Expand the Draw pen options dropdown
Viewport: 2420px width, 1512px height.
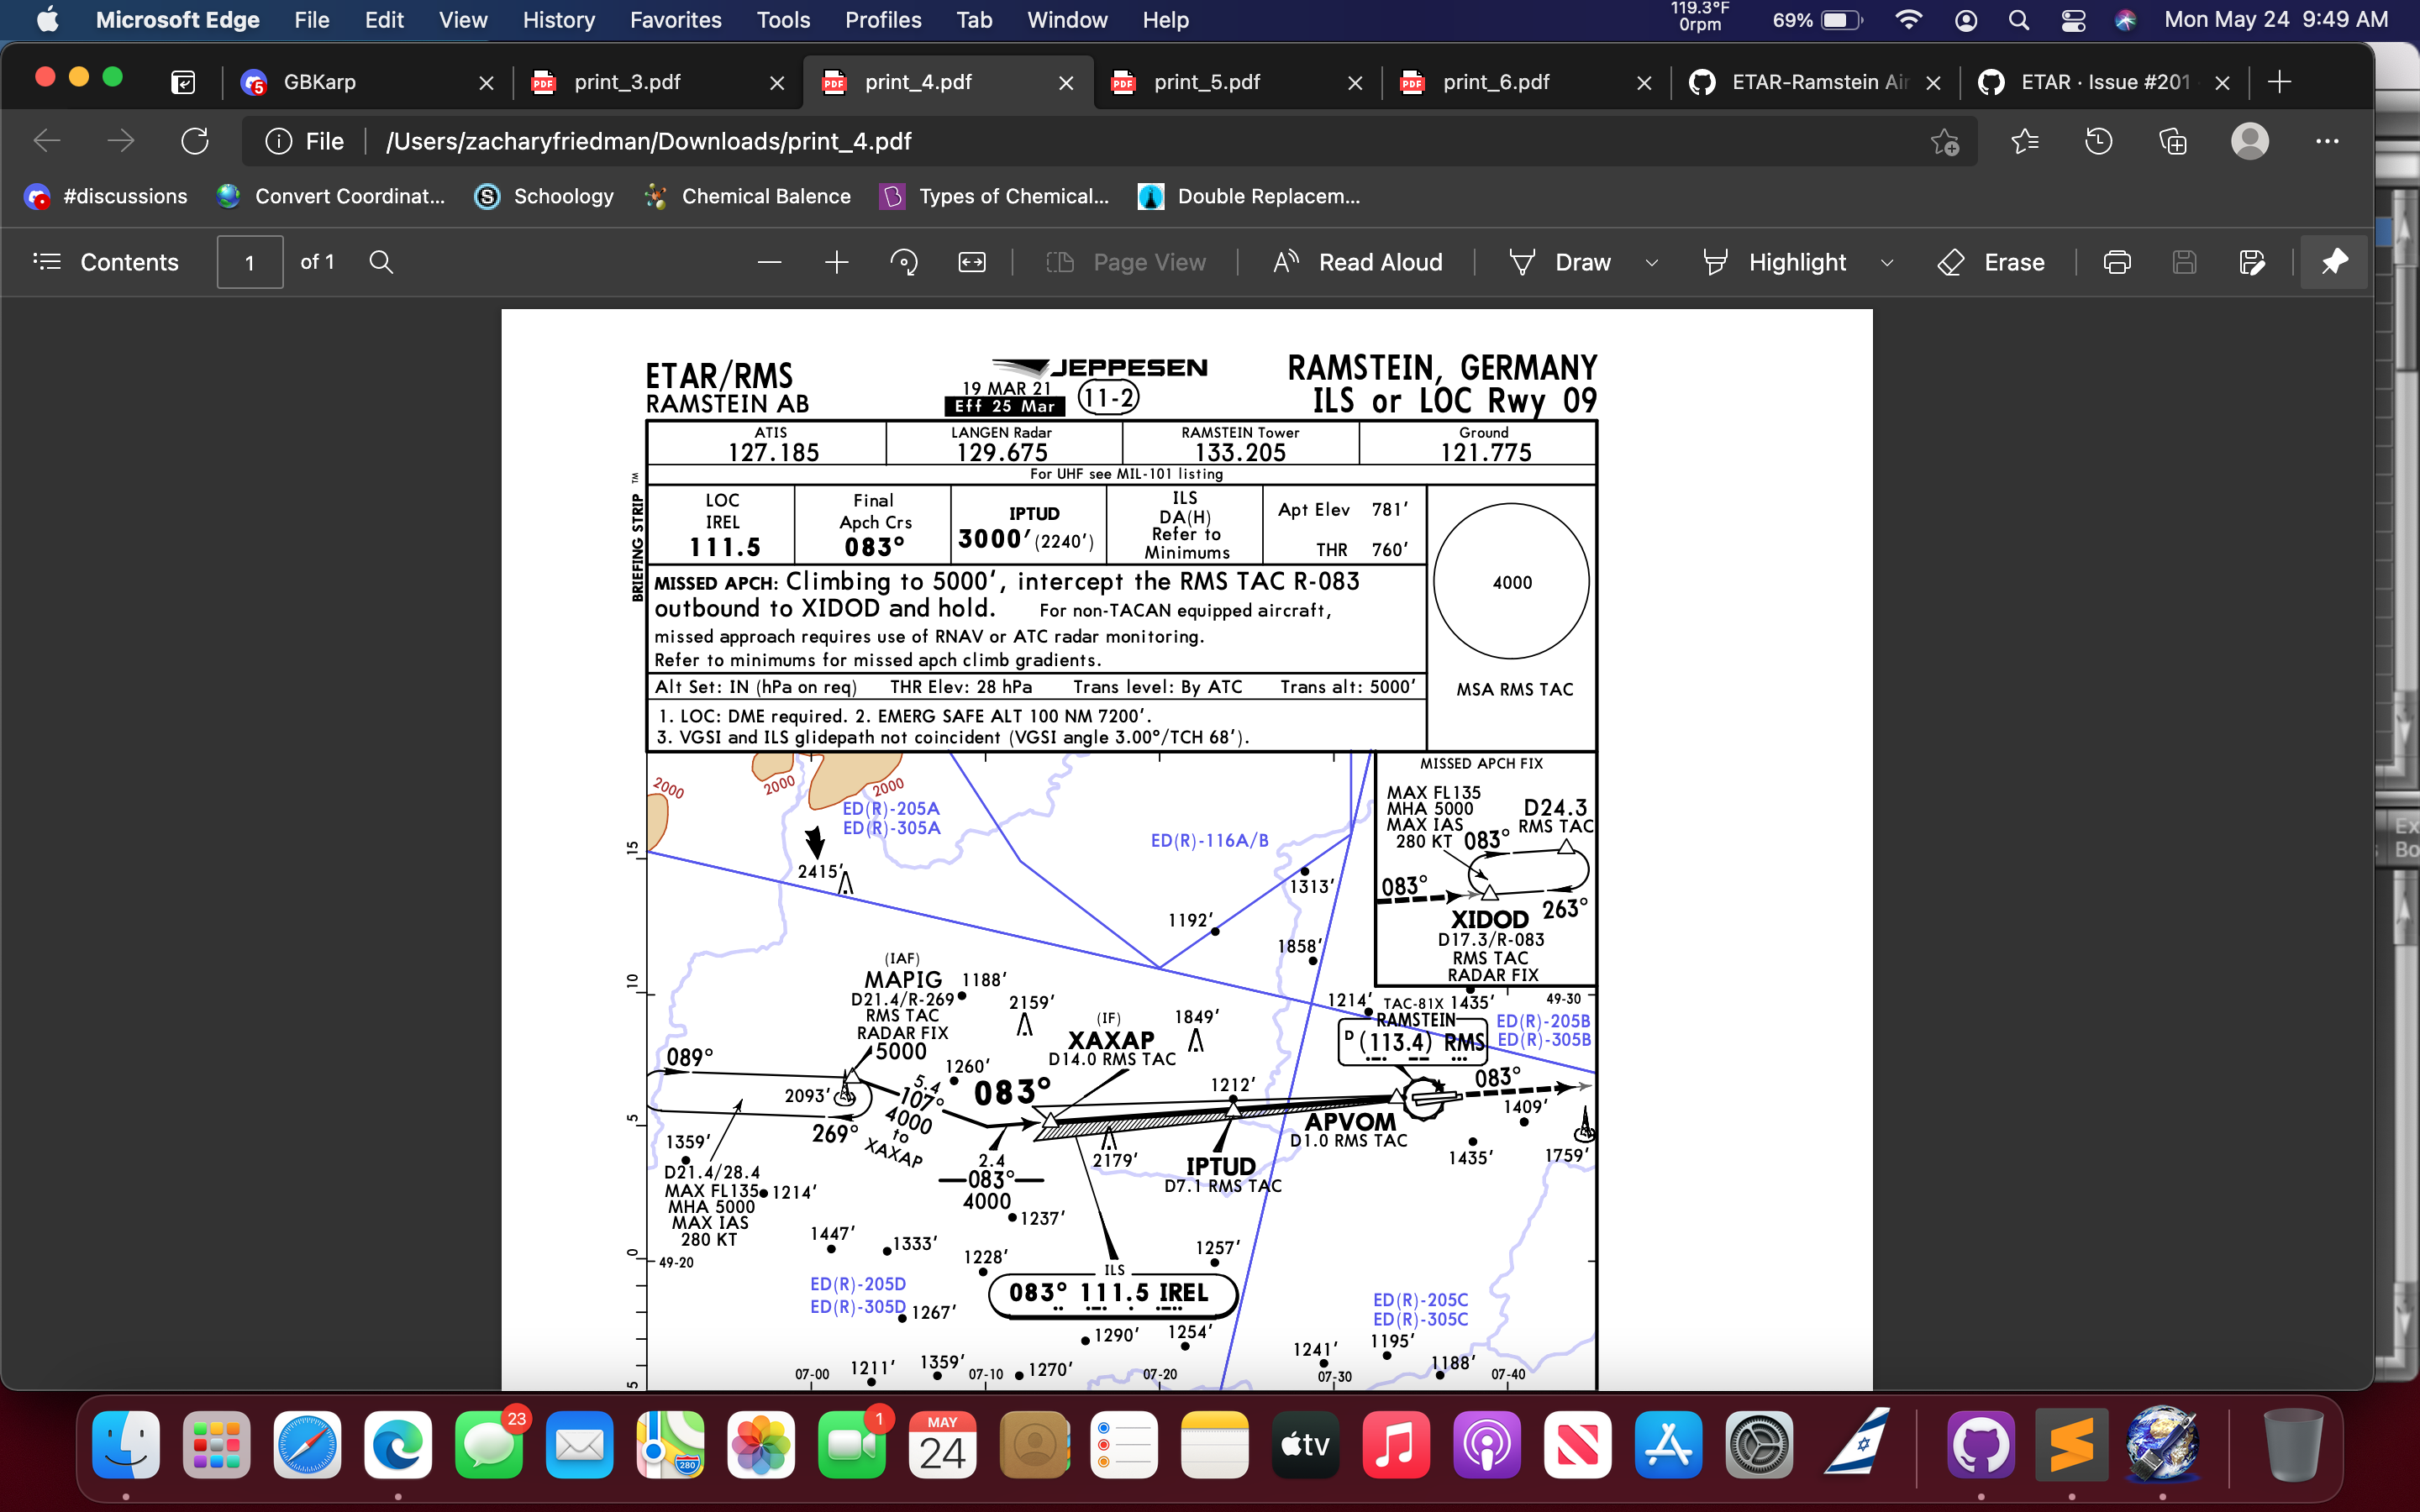[x=1650, y=262]
